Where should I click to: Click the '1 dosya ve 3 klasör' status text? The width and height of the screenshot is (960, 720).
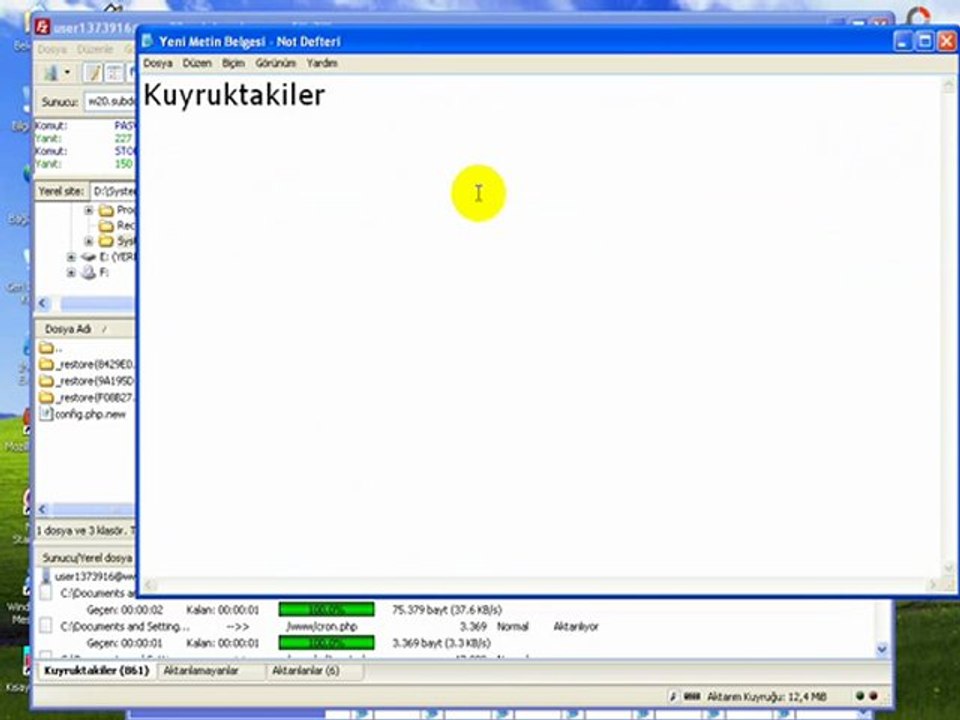[x=83, y=531]
